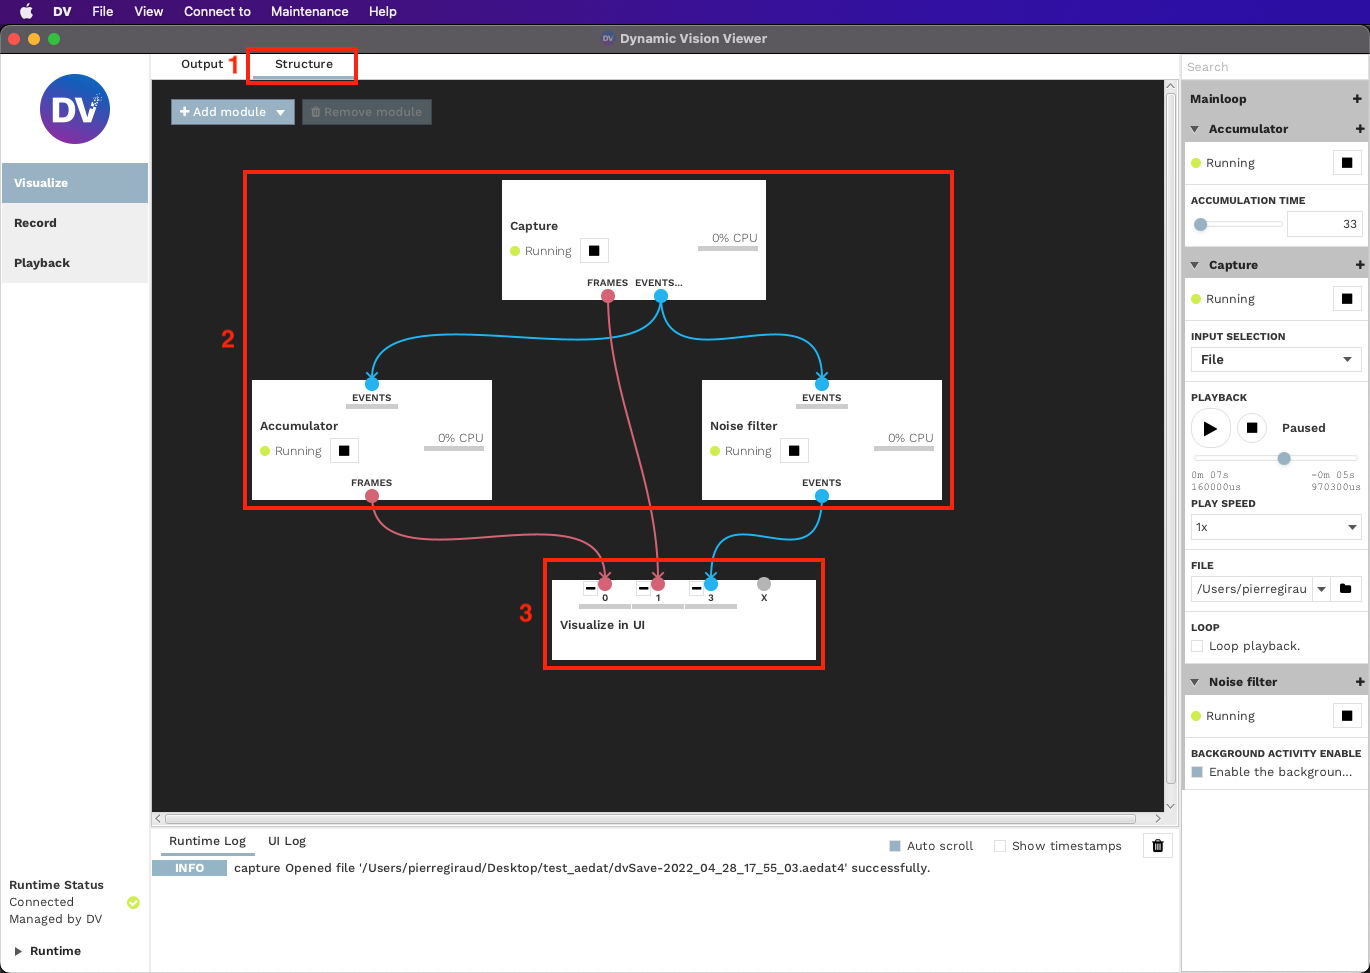Select Record in sidebar

tap(75, 223)
